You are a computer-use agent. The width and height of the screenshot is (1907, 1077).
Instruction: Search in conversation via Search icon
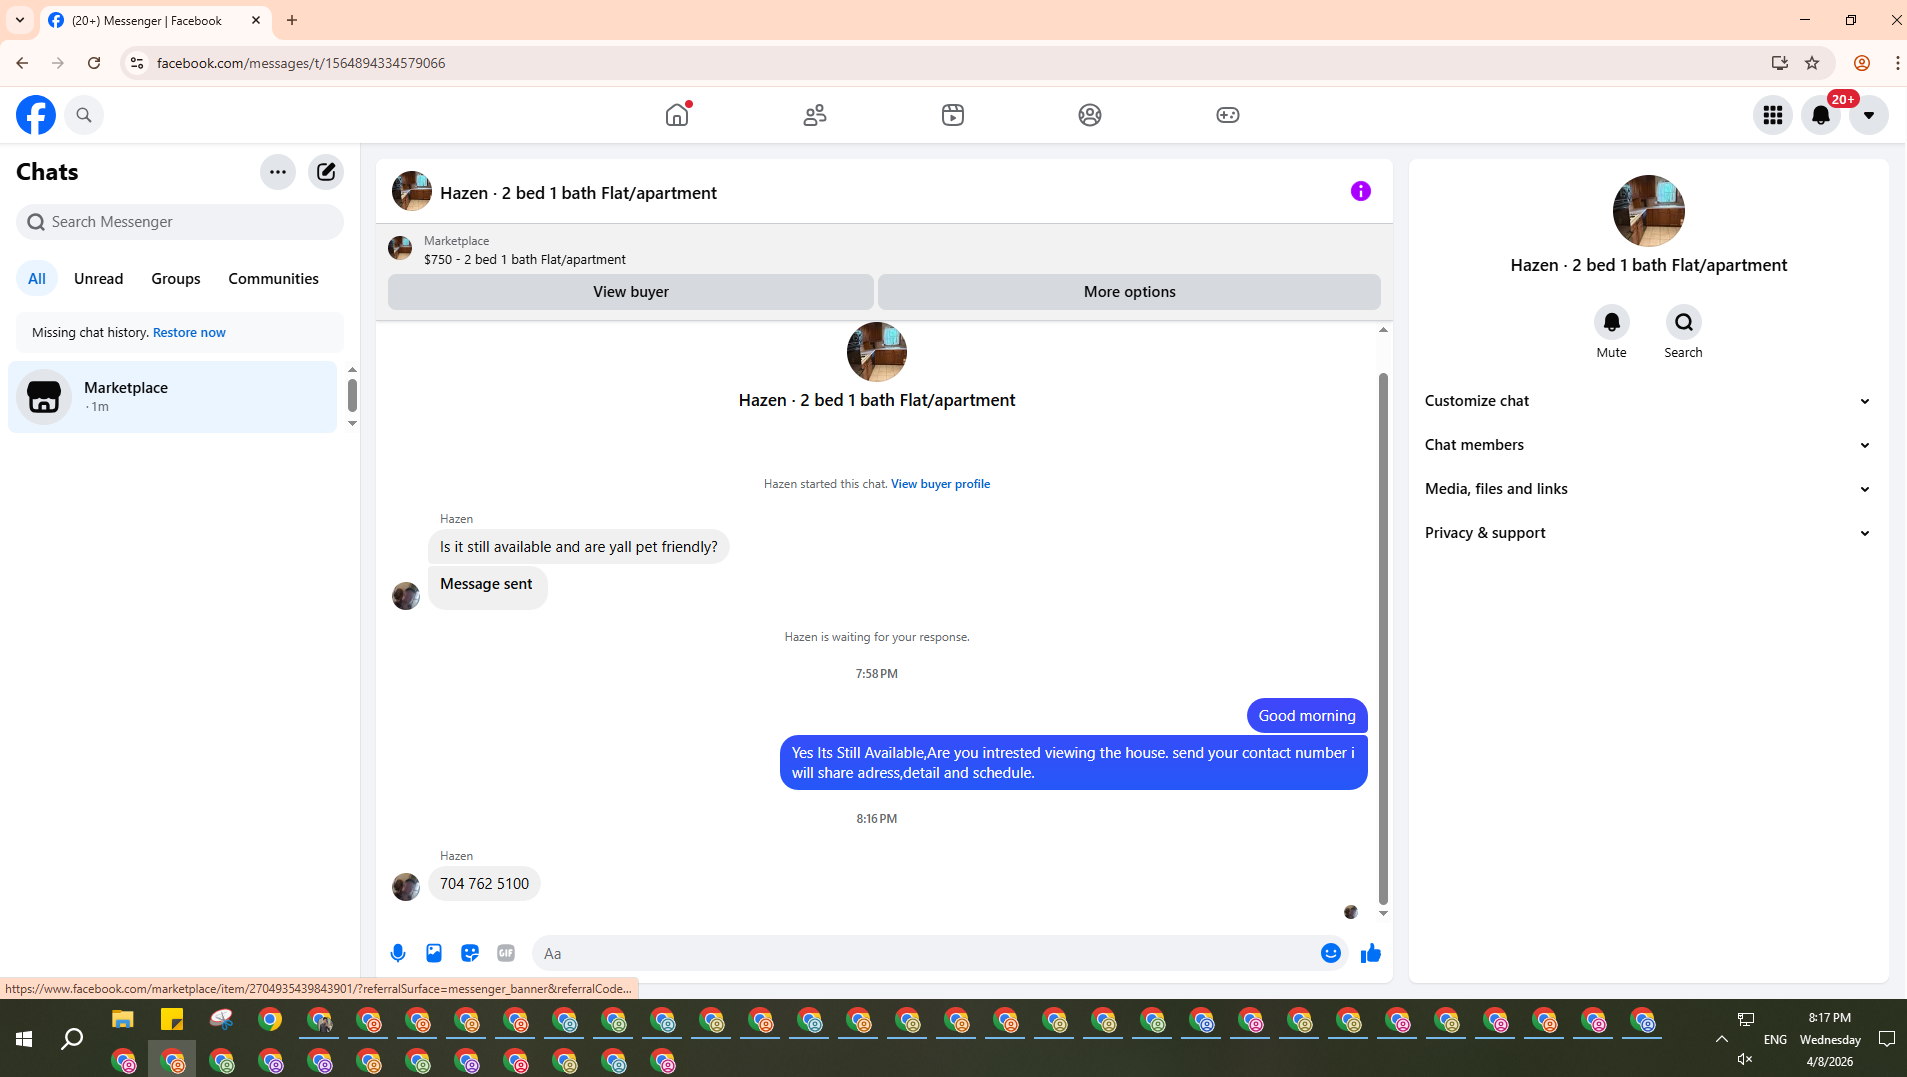pos(1684,323)
